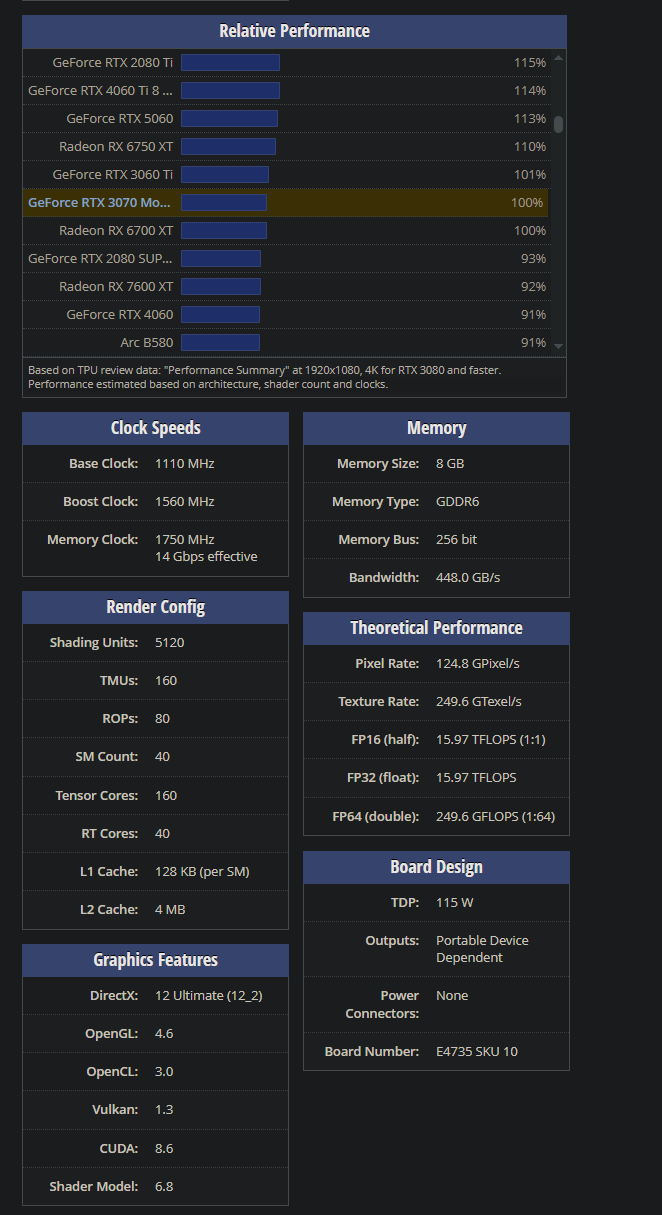Open Radeon RX 6750 XT entry
This screenshot has width=662, height=1215.
click(x=116, y=146)
